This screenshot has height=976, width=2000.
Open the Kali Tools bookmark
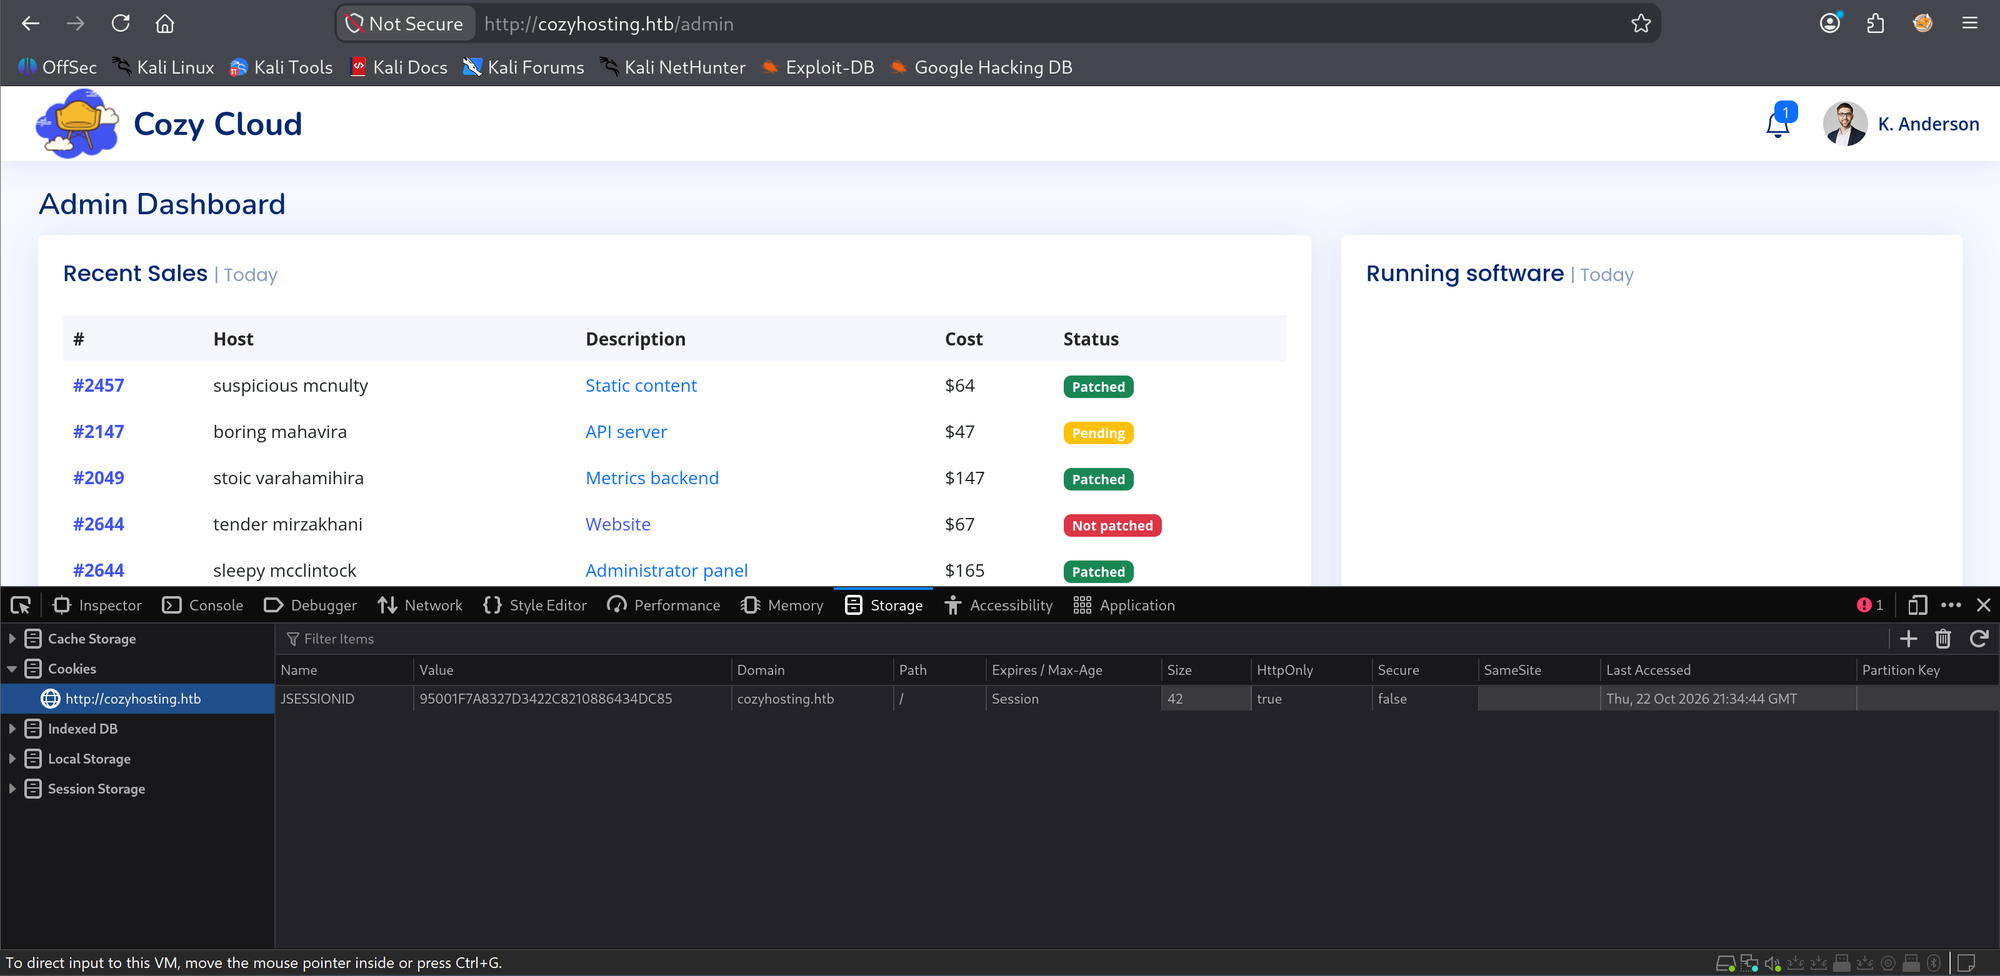281,67
